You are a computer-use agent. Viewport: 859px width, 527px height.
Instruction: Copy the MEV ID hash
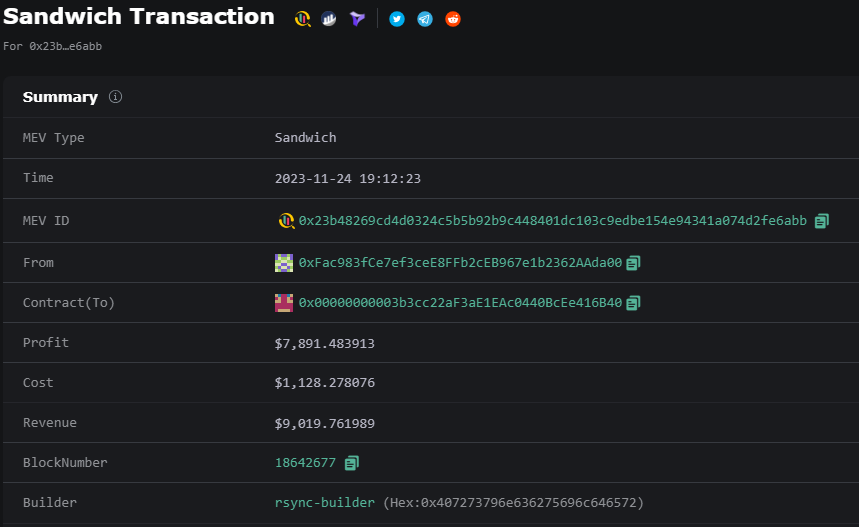click(822, 221)
